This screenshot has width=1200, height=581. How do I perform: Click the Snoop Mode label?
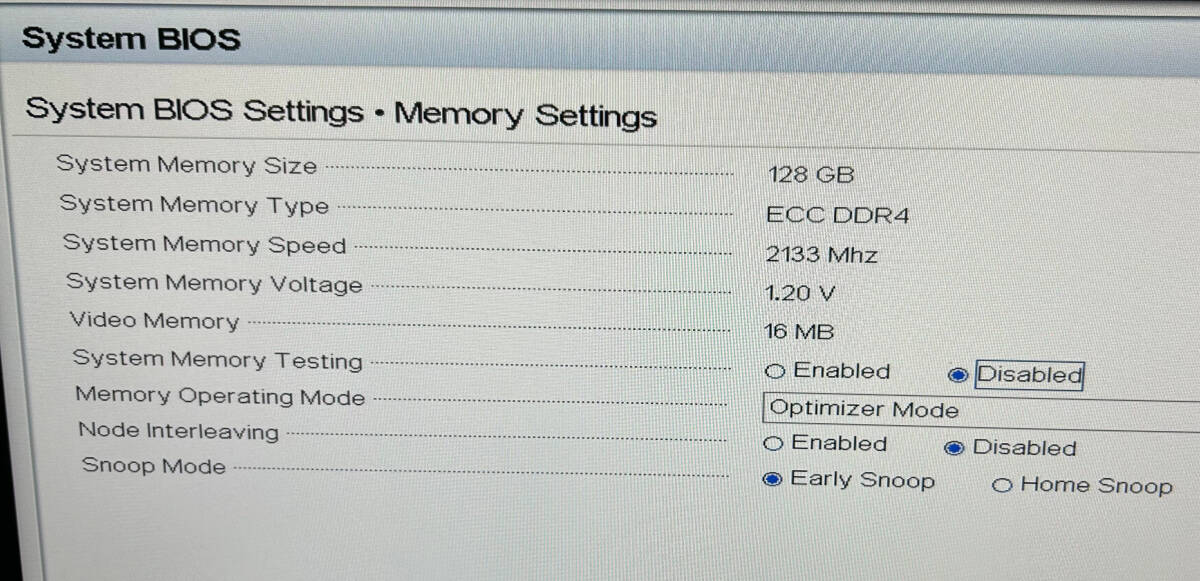click(x=154, y=466)
